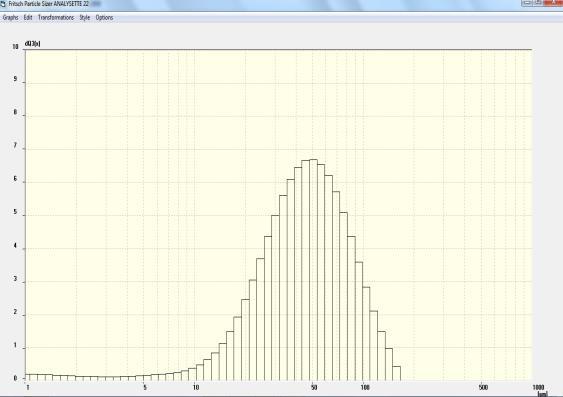Click the y-axis value 3
This screenshot has width=563, height=397.
15,279
